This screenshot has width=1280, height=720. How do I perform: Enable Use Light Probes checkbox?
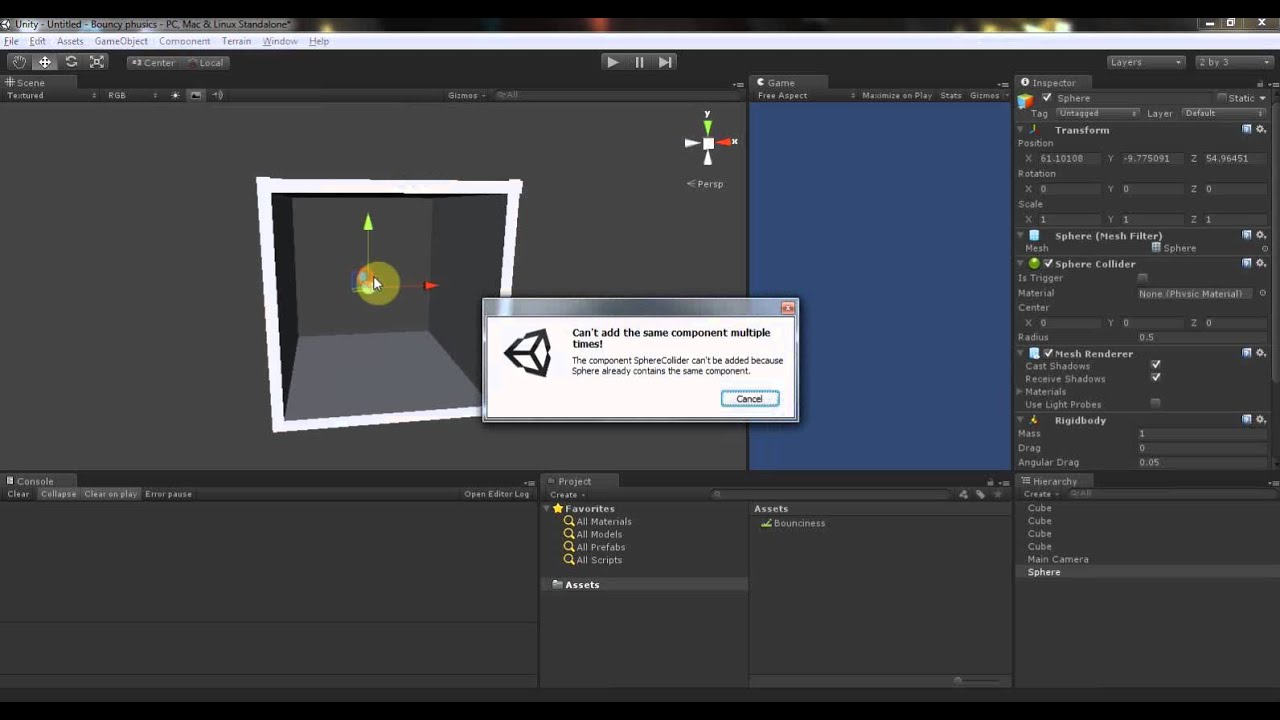(1156, 404)
